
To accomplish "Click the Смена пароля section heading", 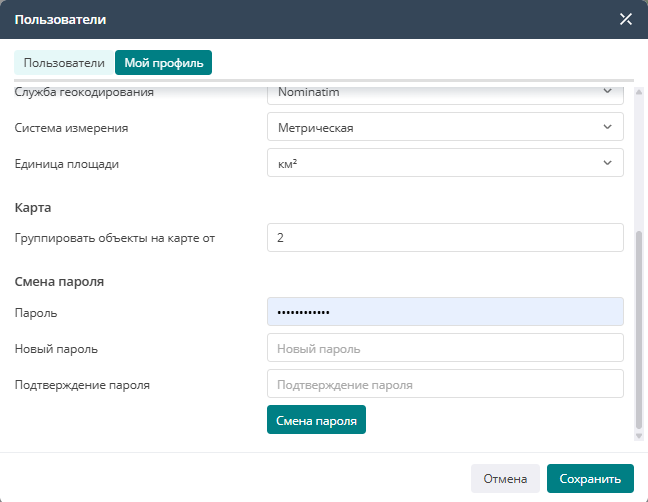I will tap(59, 282).
